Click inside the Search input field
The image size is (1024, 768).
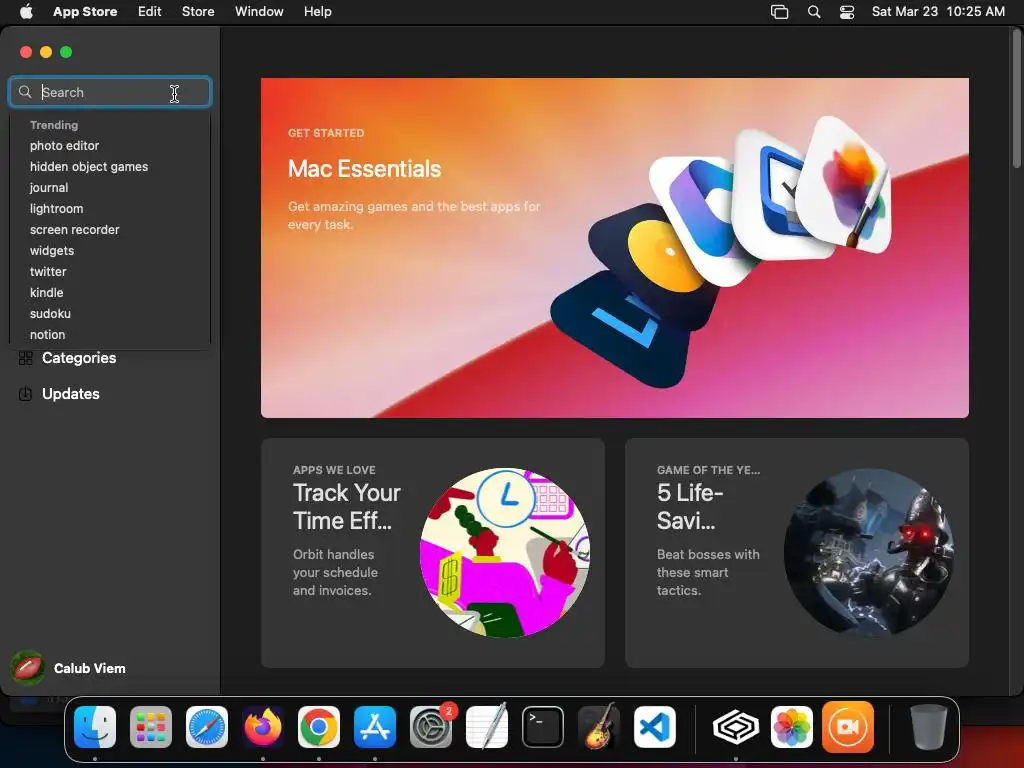point(110,92)
